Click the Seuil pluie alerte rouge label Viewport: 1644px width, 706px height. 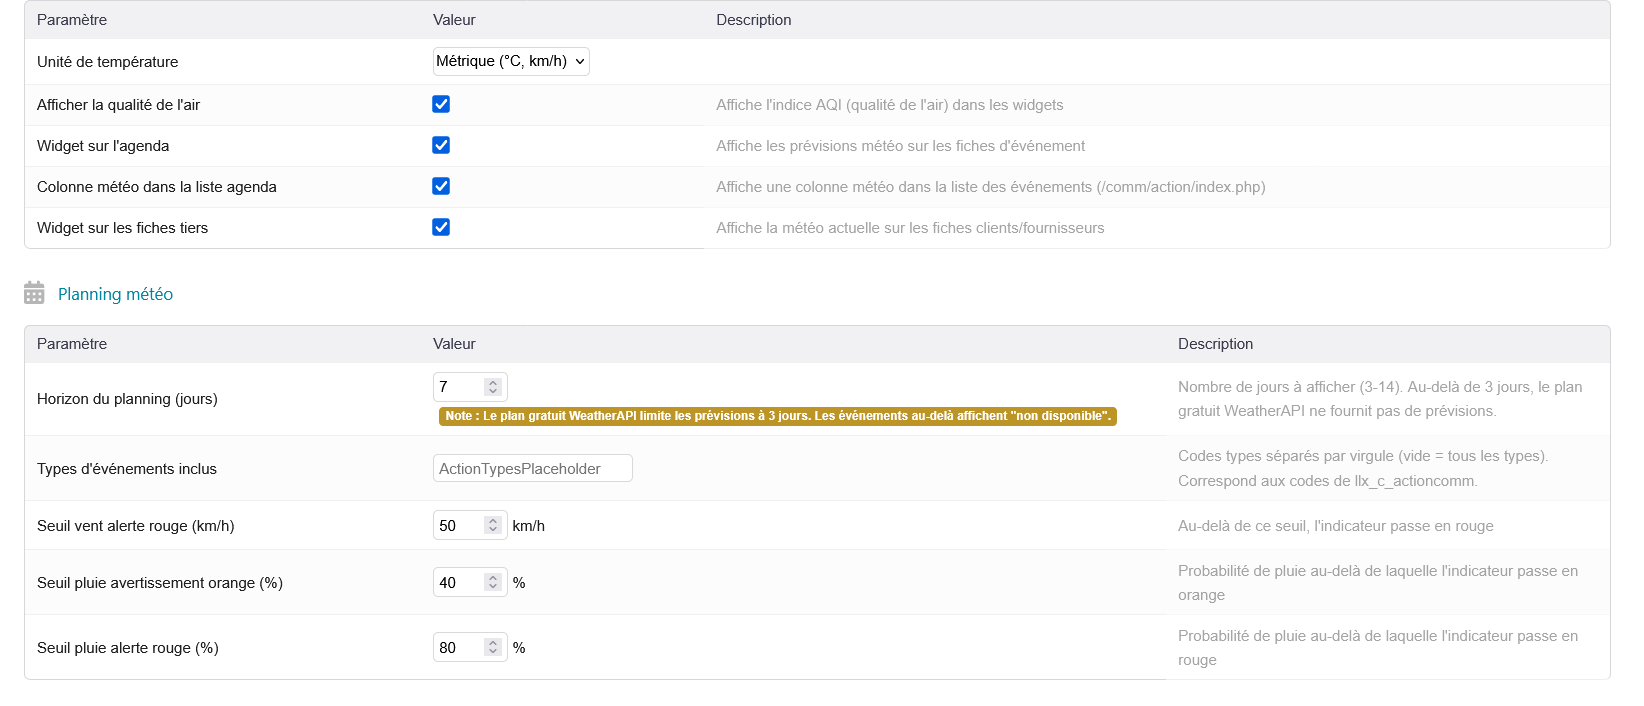[127, 648]
